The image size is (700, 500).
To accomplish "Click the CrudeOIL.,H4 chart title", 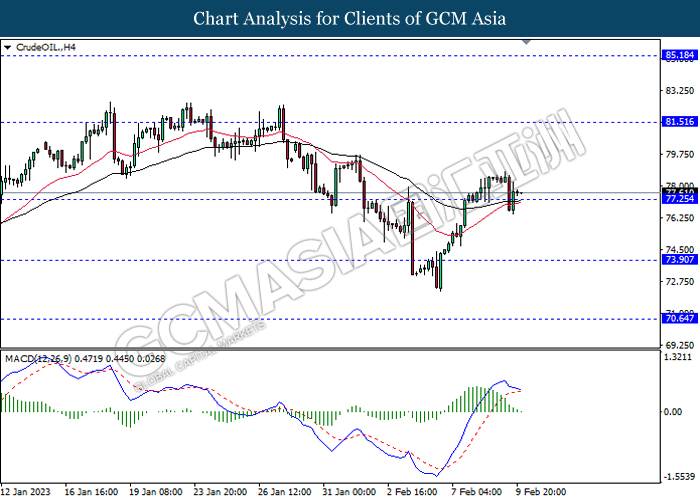I will [x=46, y=47].
